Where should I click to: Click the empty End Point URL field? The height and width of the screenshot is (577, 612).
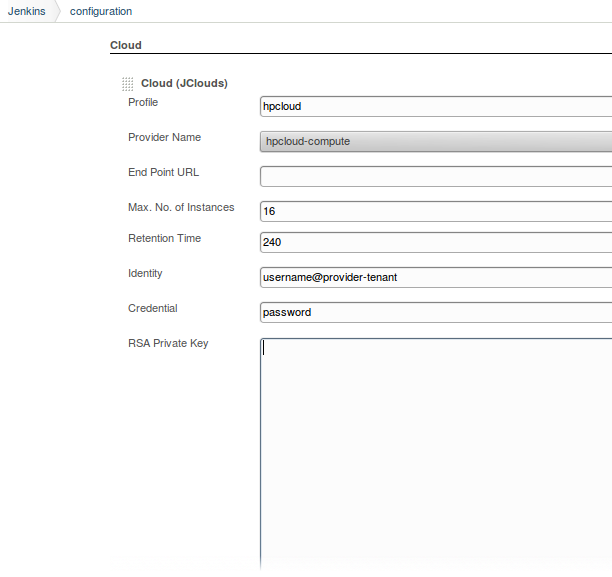[435, 176]
